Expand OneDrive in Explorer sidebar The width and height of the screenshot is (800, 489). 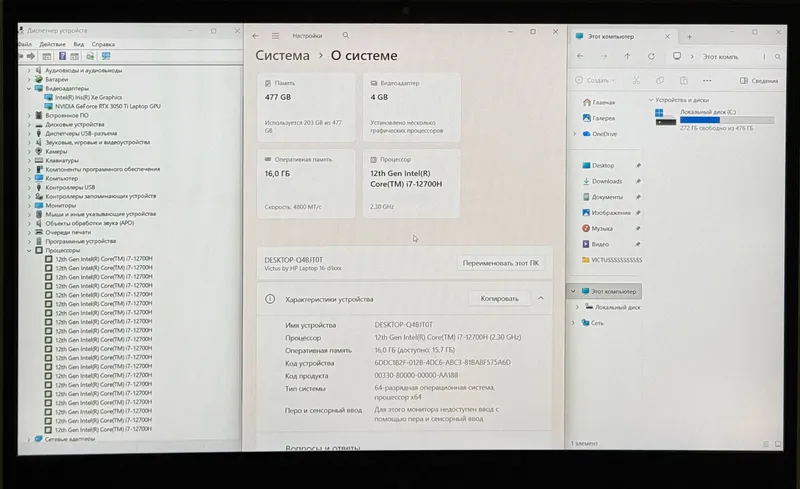(x=574, y=134)
